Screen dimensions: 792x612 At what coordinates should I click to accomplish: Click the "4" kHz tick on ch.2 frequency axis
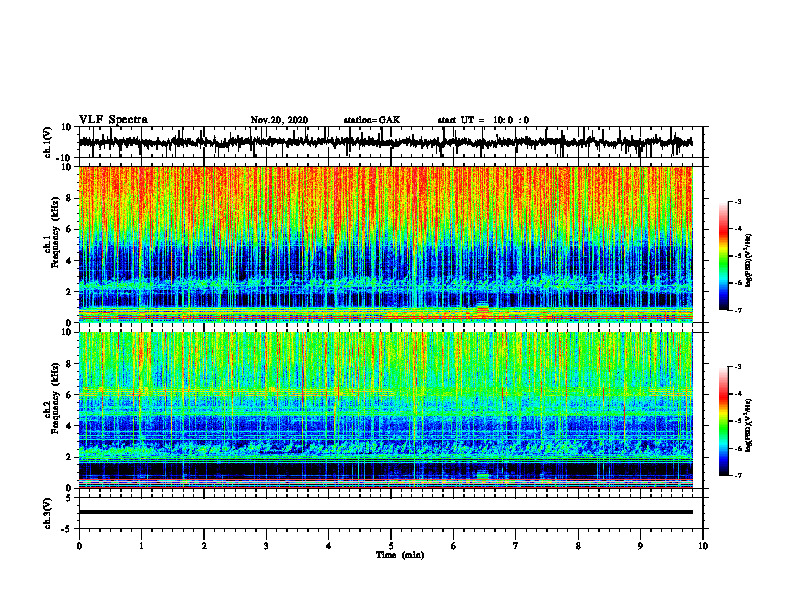click(x=69, y=426)
